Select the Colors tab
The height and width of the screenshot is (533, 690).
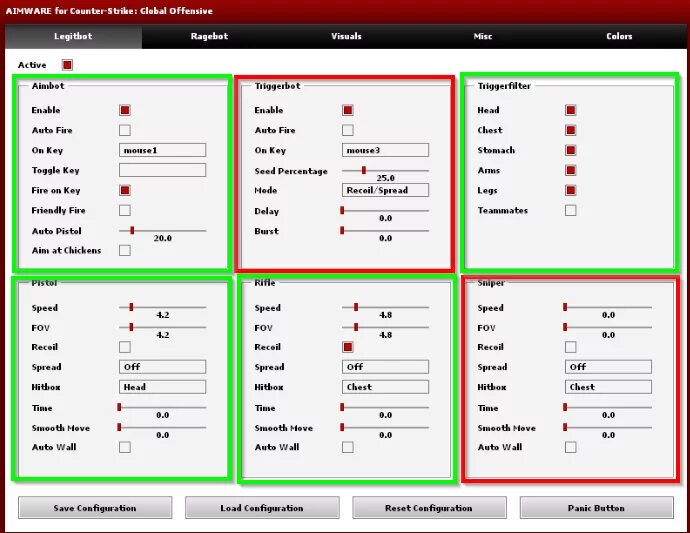[x=619, y=37]
